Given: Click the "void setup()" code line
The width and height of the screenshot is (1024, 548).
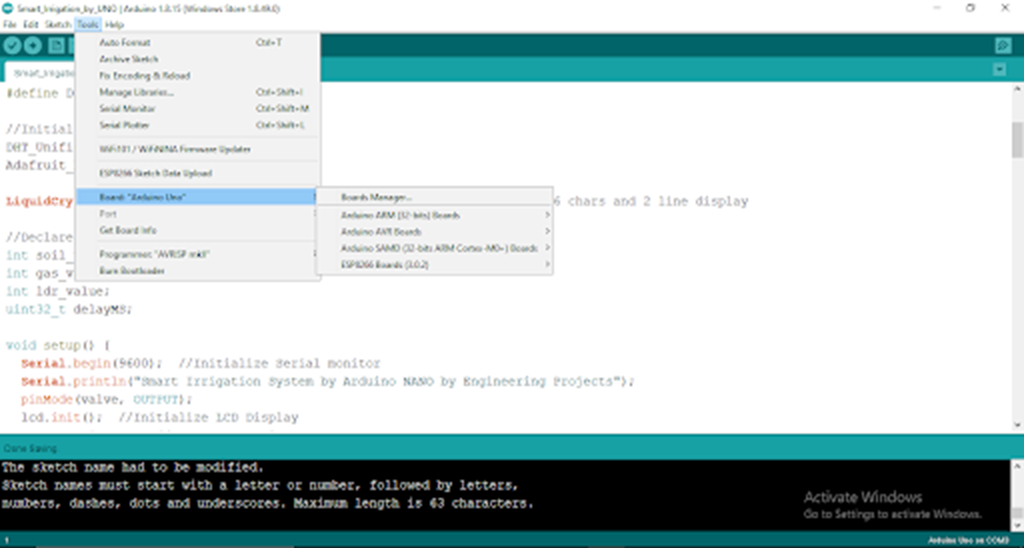Looking at the screenshot, I should [x=57, y=345].
